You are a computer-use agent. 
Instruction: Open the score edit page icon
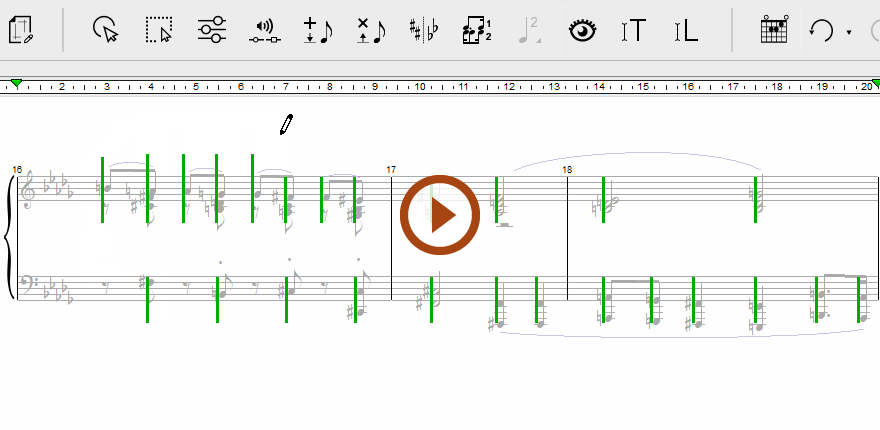click(22, 30)
